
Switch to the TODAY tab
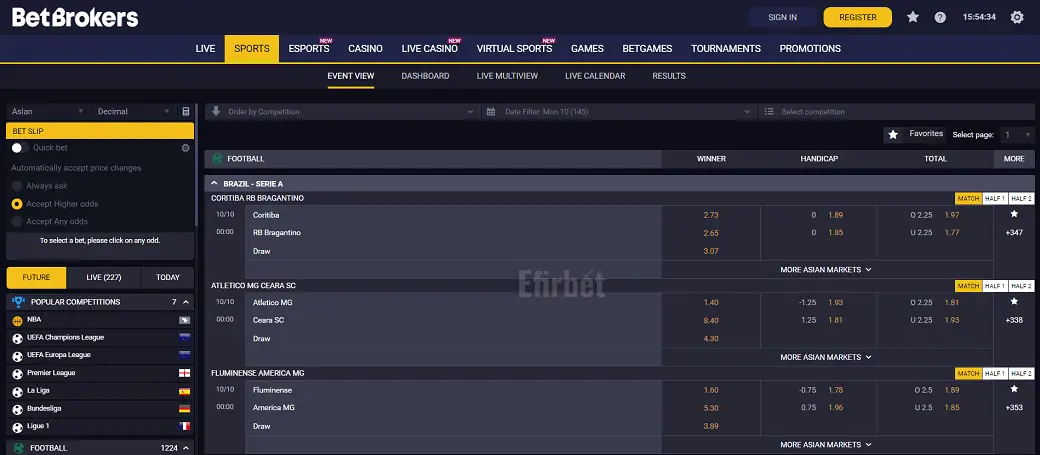pyautogui.click(x=168, y=277)
